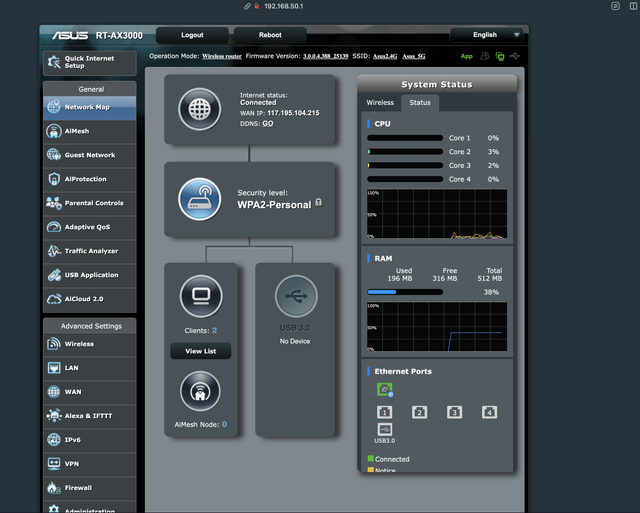Open Traffic Analyzer page

click(89, 251)
